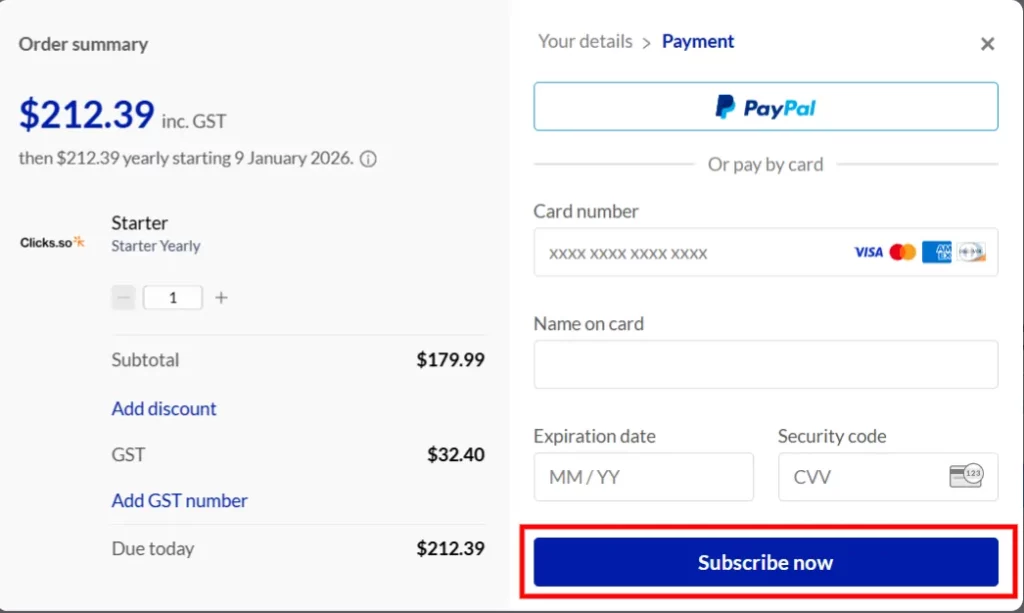Click the MM/YY expiration date field

[x=643, y=477]
